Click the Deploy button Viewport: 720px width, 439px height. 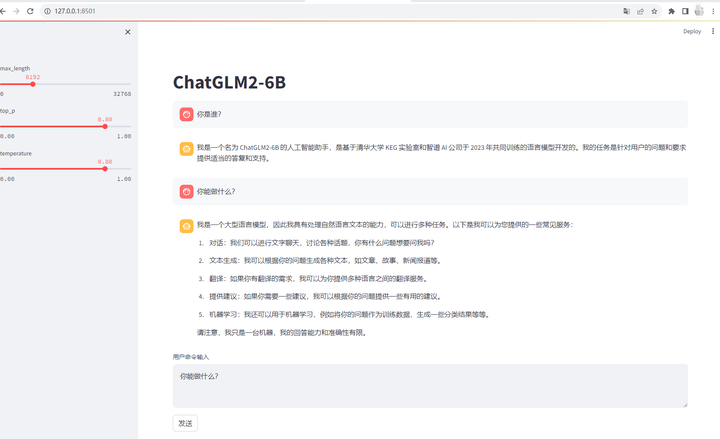click(x=692, y=31)
